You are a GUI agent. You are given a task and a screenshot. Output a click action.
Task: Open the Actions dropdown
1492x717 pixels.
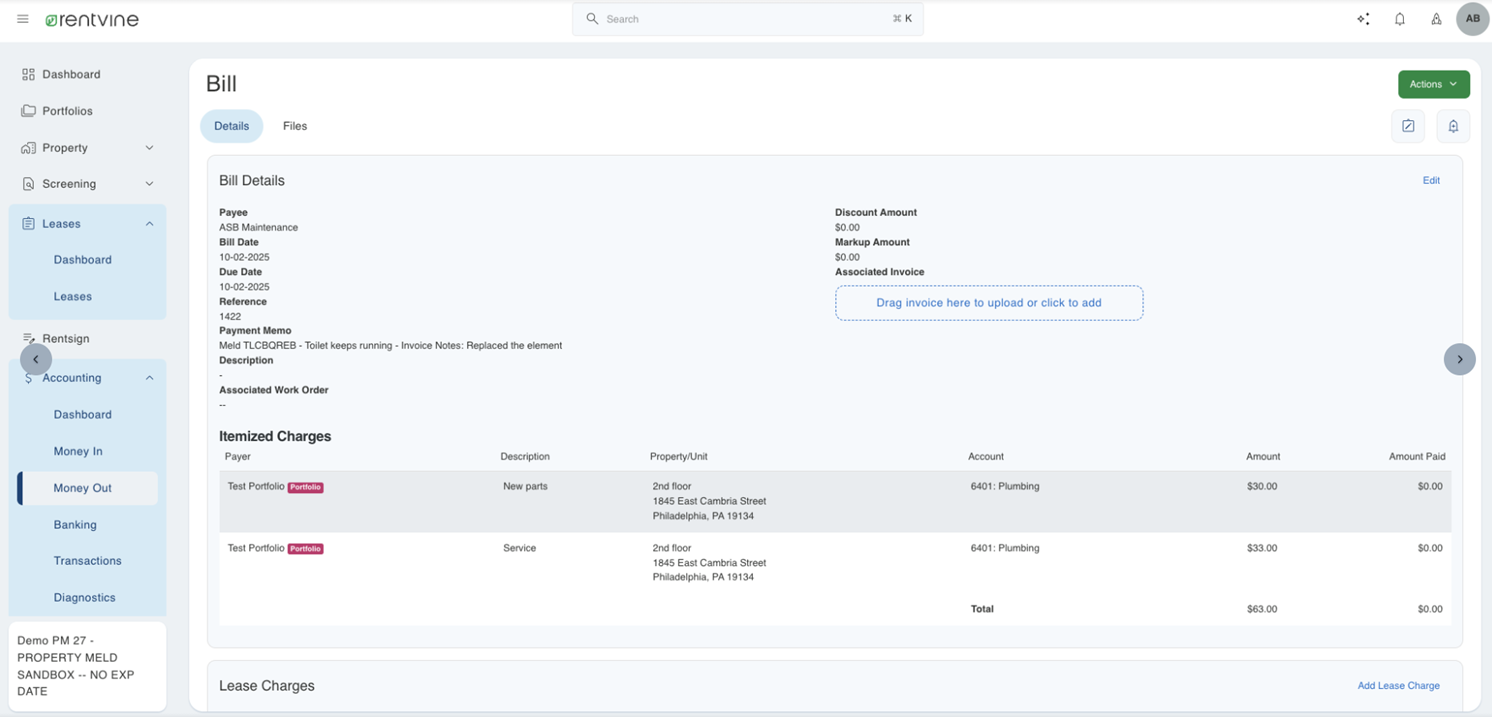point(1433,84)
